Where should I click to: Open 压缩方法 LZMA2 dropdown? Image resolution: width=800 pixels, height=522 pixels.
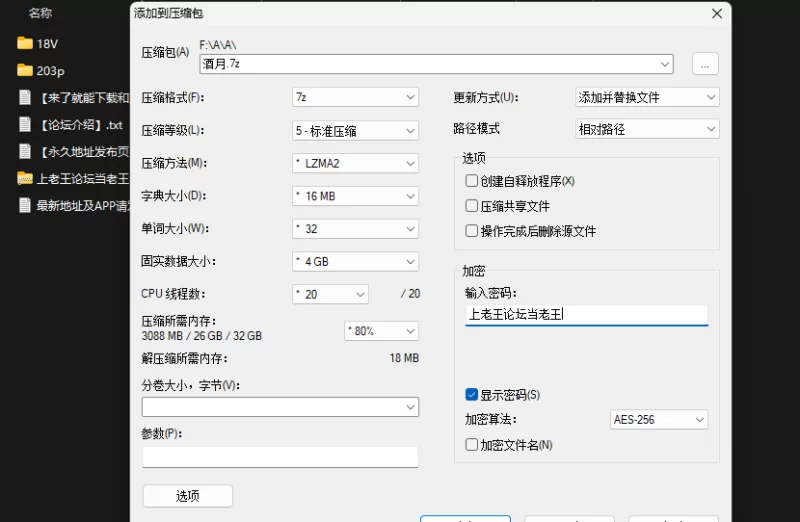point(355,163)
